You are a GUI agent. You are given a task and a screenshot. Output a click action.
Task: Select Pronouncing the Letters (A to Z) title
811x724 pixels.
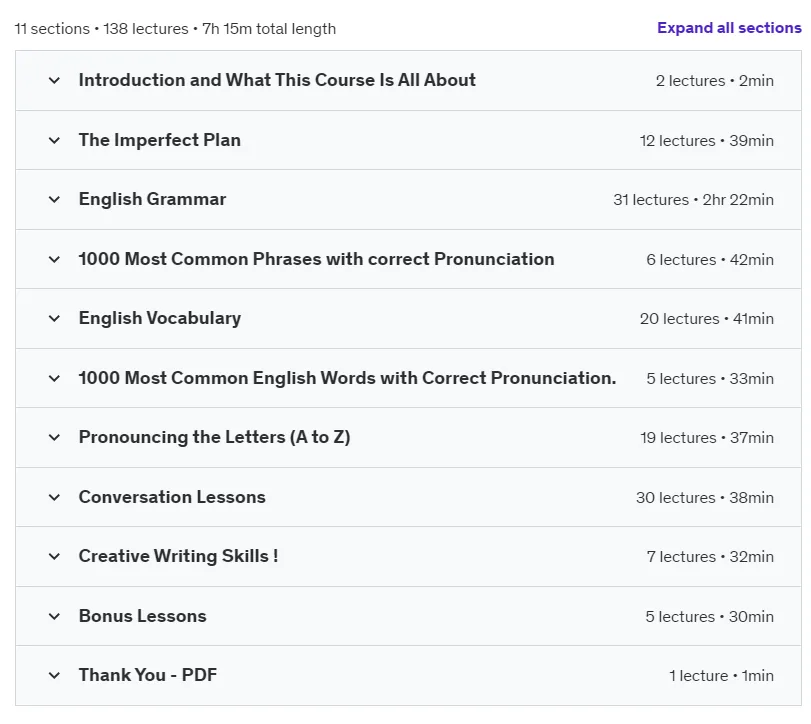tap(214, 438)
